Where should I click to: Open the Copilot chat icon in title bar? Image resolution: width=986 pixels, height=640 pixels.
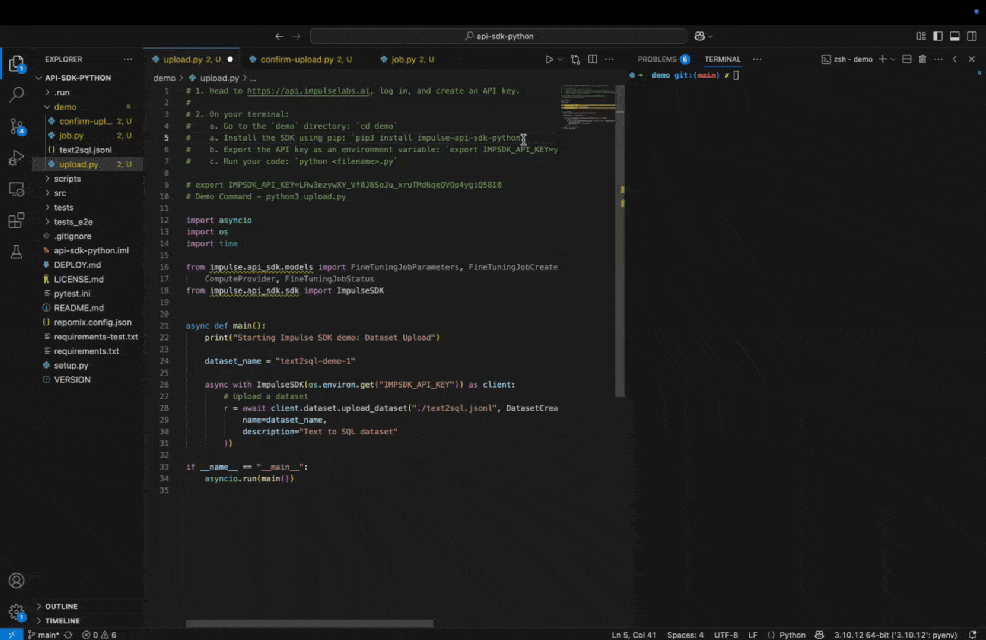tap(699, 36)
